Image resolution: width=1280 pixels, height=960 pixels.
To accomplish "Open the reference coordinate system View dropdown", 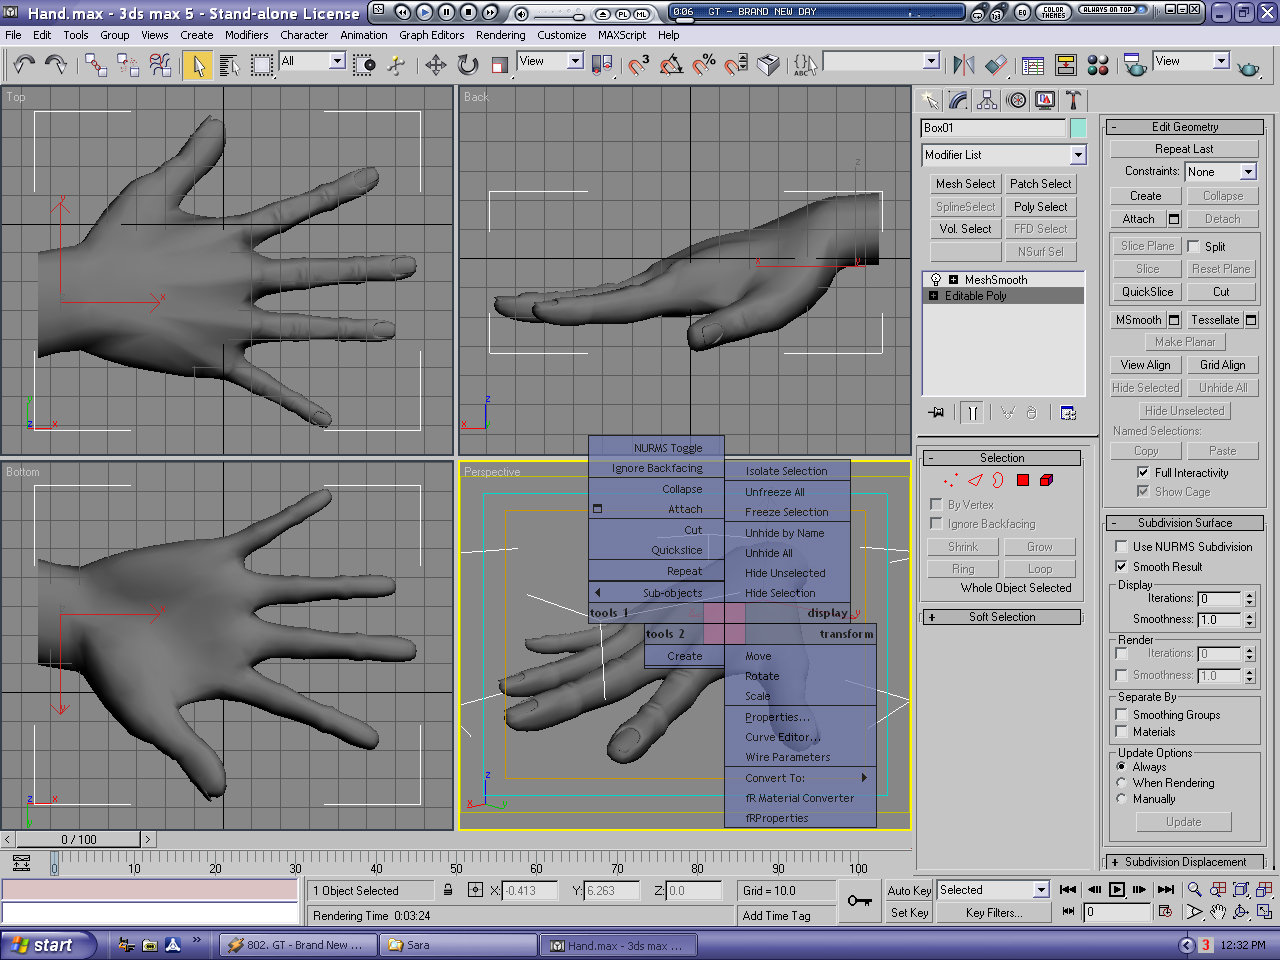I will pyautogui.click(x=575, y=61).
